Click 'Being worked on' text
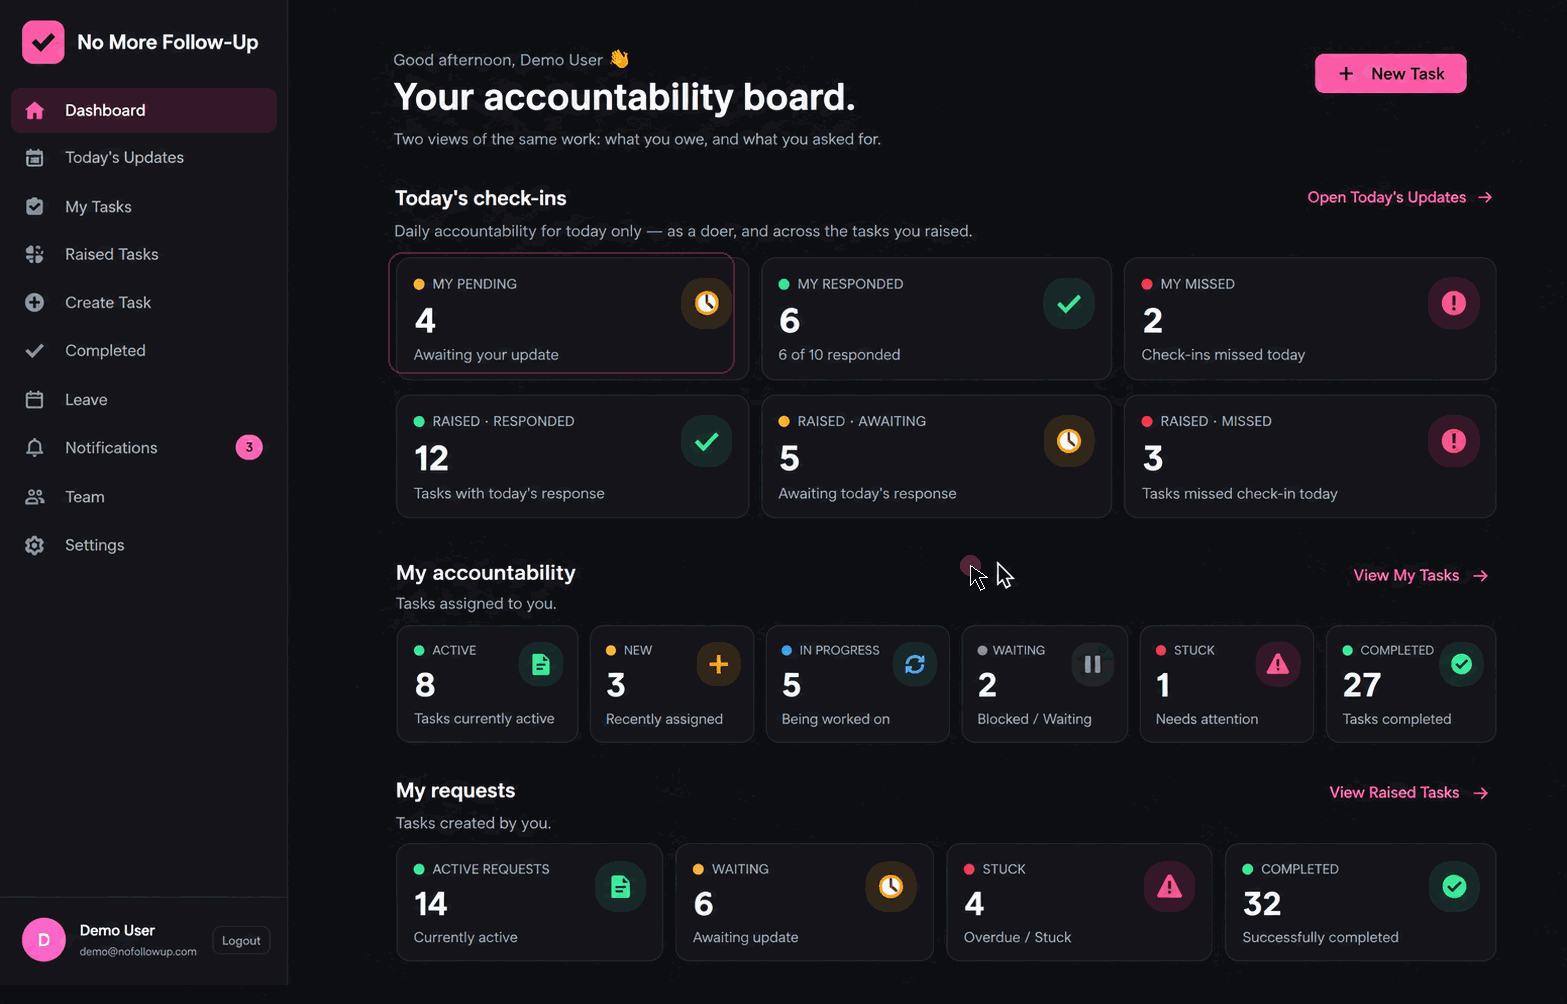 click(x=836, y=719)
